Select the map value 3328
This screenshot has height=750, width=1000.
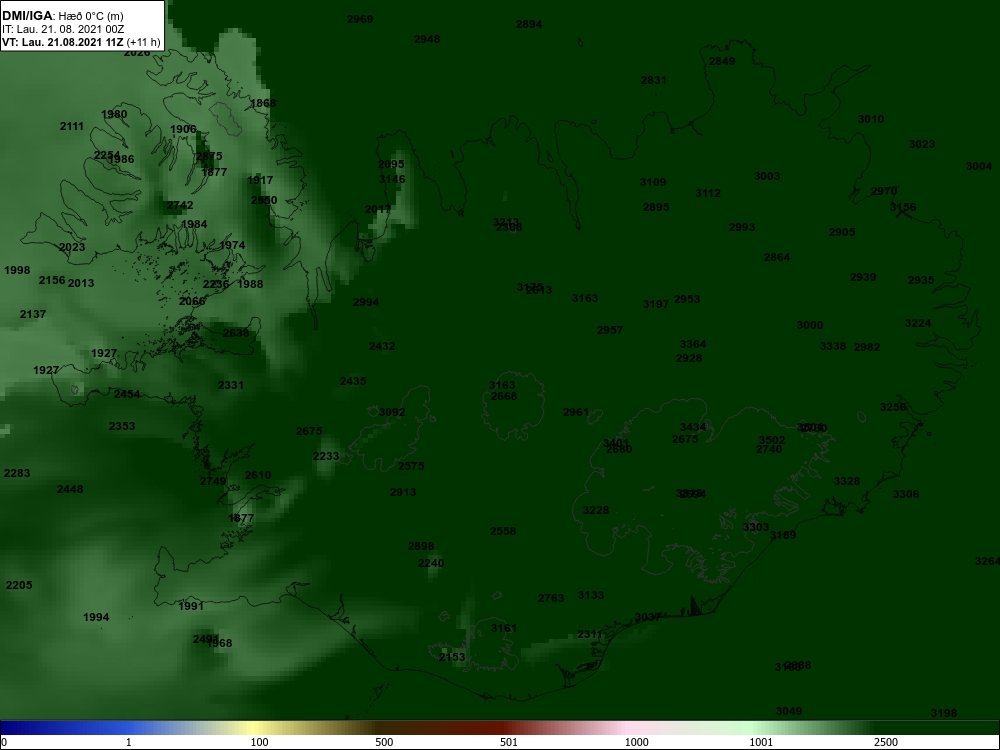pyautogui.click(x=847, y=482)
